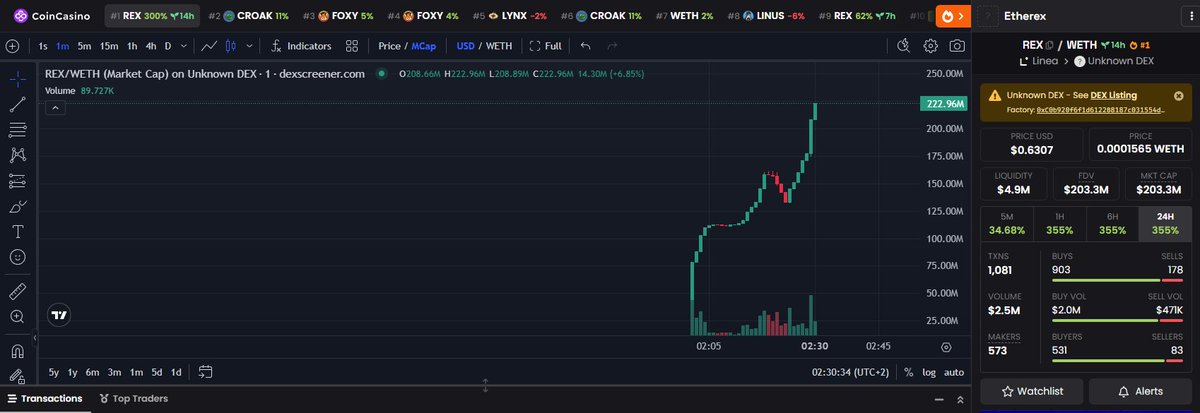This screenshot has width=1200, height=413.
Task: Expand the chart style dropdown arrow
Action: click(x=251, y=46)
